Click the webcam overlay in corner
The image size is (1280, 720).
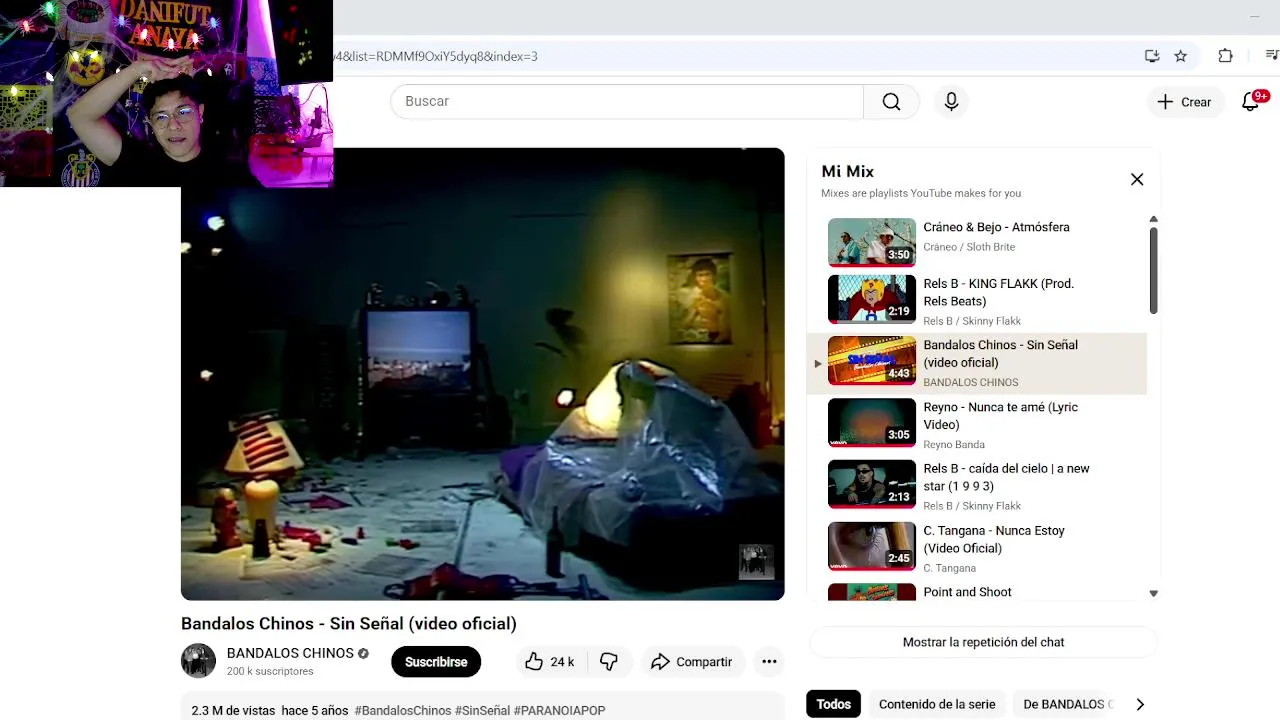166,93
